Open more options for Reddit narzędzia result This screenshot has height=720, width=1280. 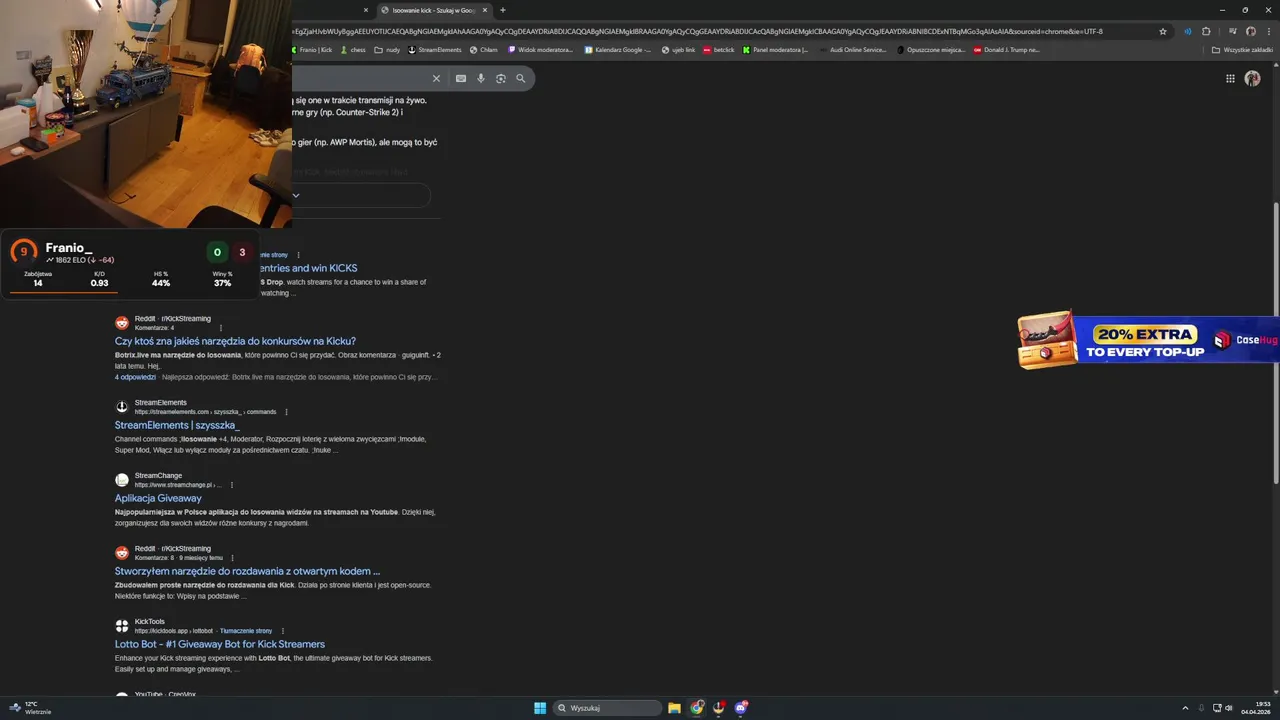pos(221,328)
